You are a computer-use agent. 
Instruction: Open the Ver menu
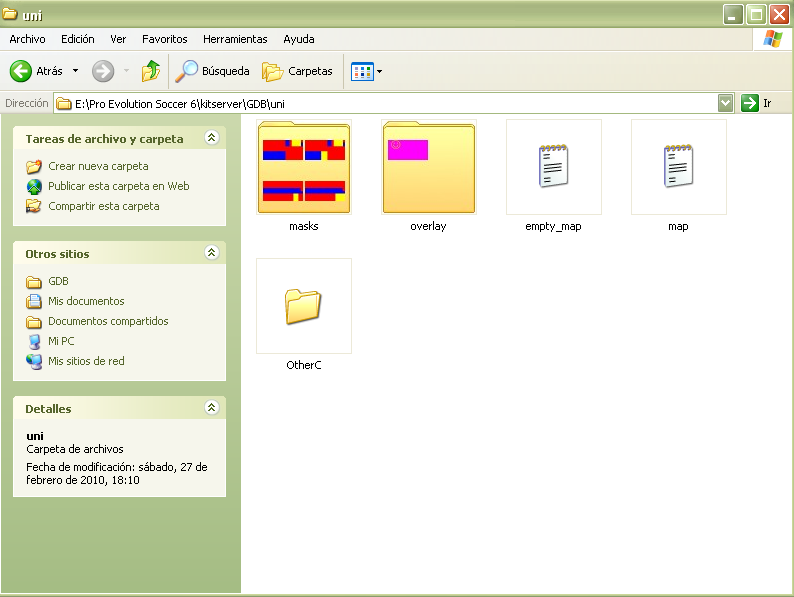[118, 39]
